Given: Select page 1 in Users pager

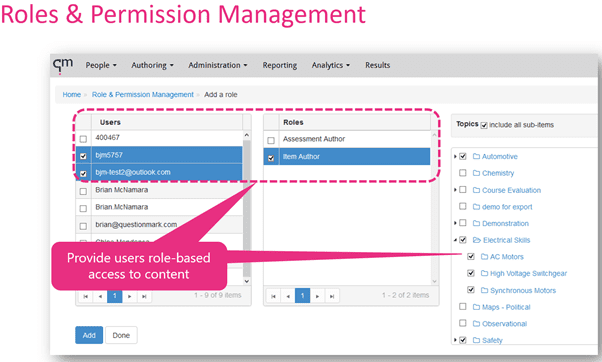Looking at the screenshot, I should tap(114, 296).
